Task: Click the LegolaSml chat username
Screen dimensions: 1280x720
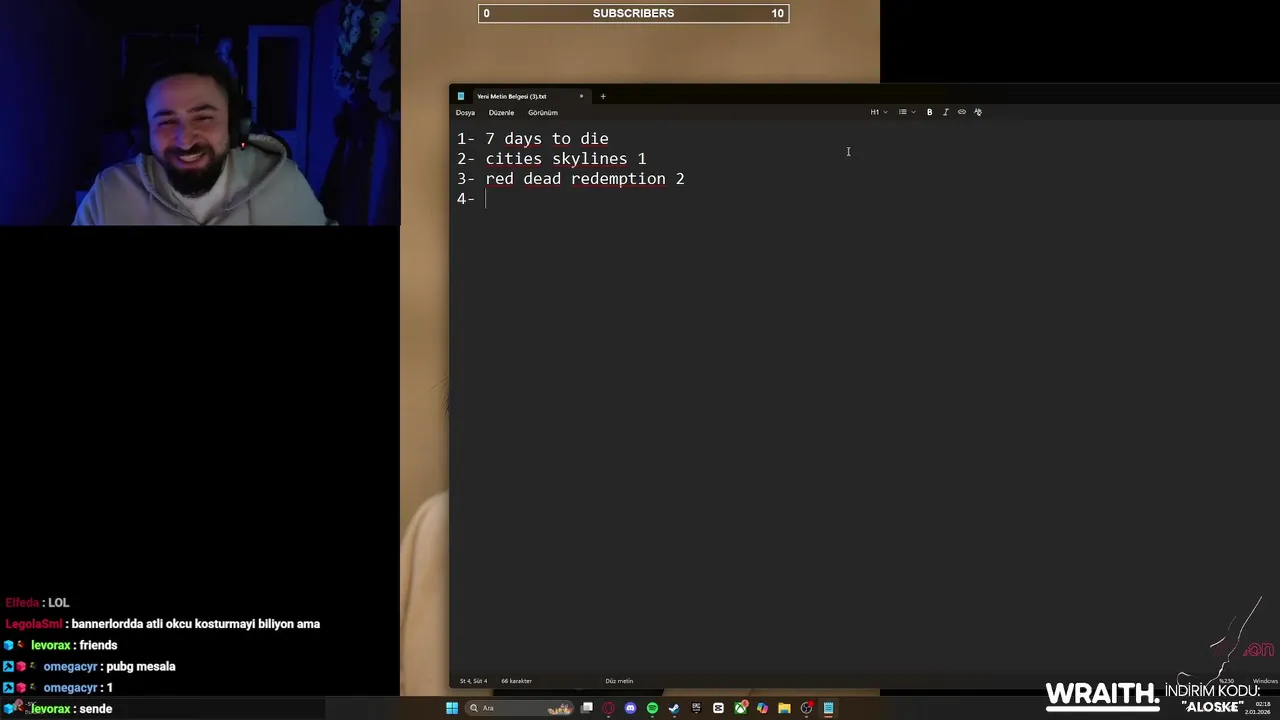Action: [34, 624]
